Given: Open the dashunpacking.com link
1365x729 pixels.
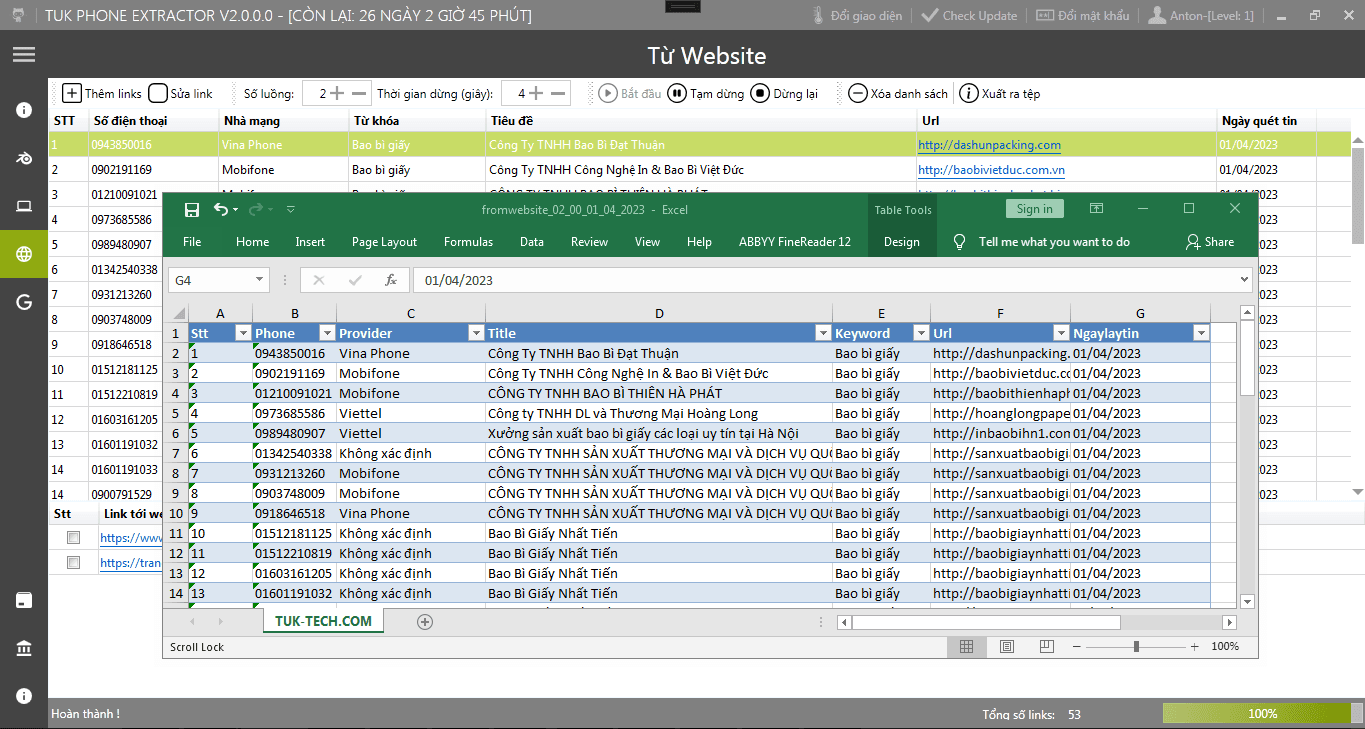Looking at the screenshot, I should [989, 145].
